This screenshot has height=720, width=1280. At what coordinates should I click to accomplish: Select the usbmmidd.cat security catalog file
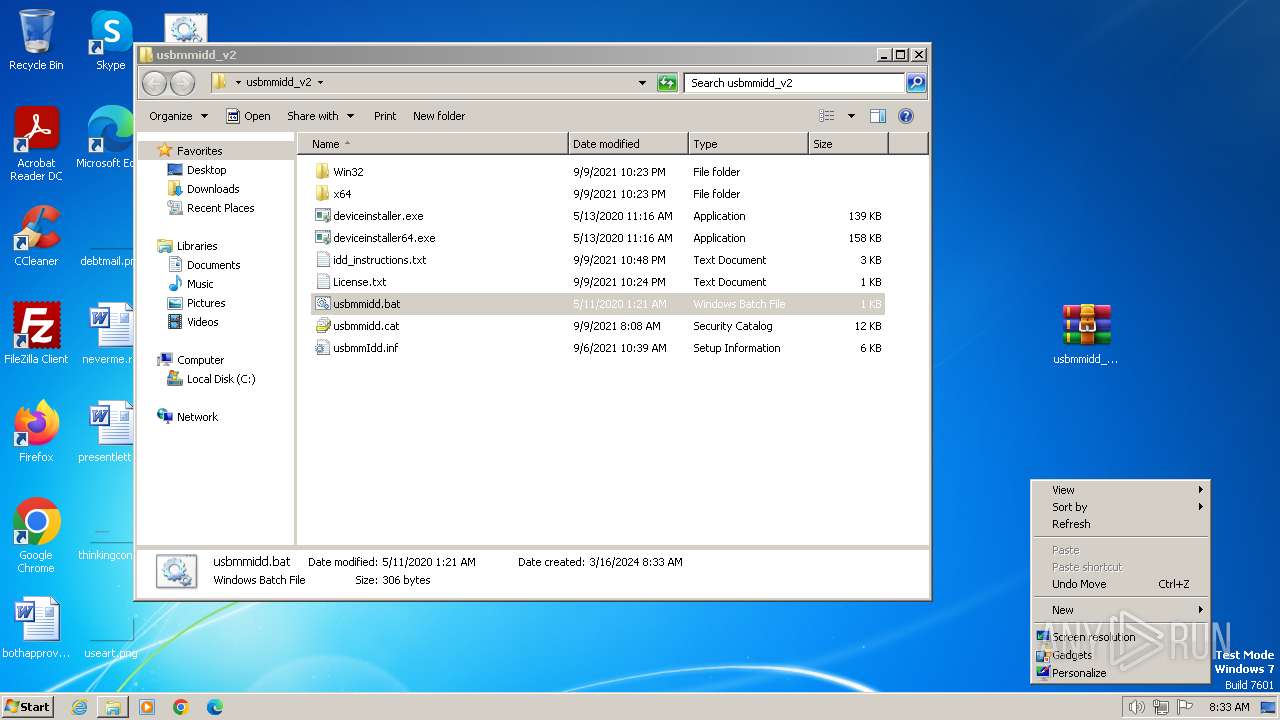(366, 326)
